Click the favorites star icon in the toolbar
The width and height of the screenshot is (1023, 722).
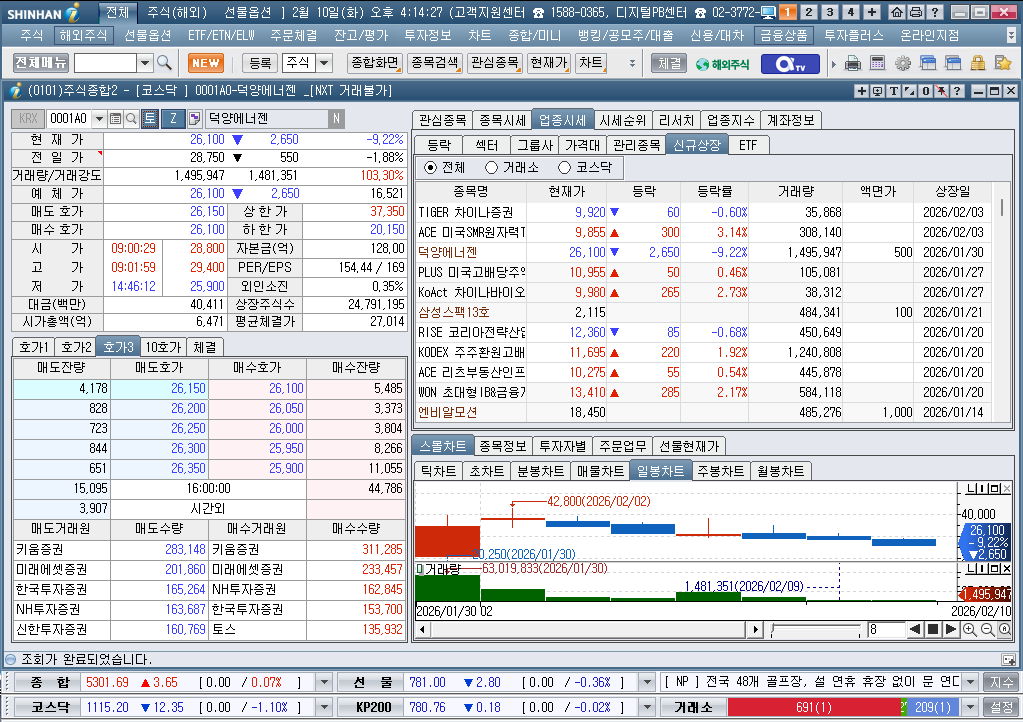[1003, 63]
